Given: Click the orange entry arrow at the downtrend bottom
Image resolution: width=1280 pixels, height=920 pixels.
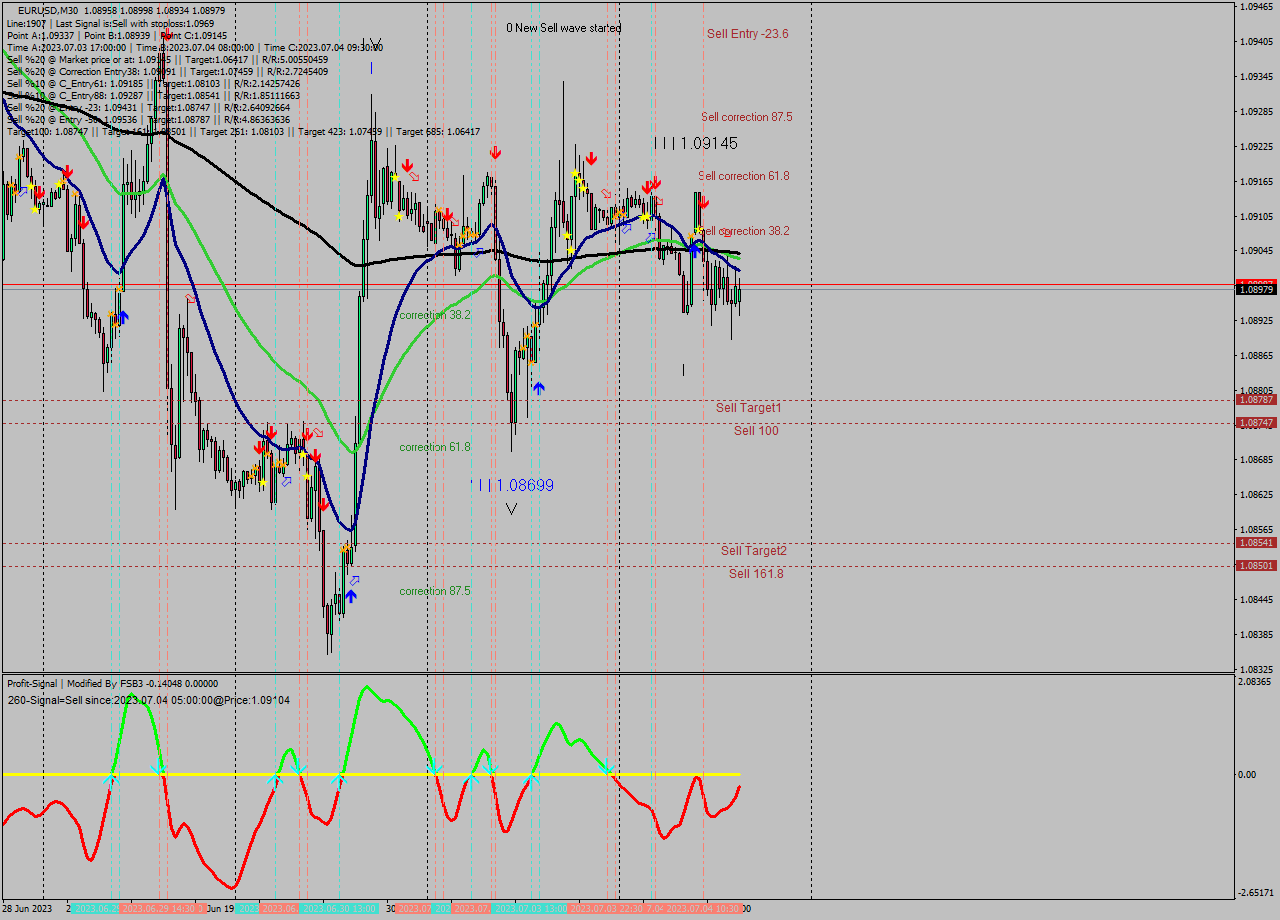Looking at the screenshot, I should (345, 550).
